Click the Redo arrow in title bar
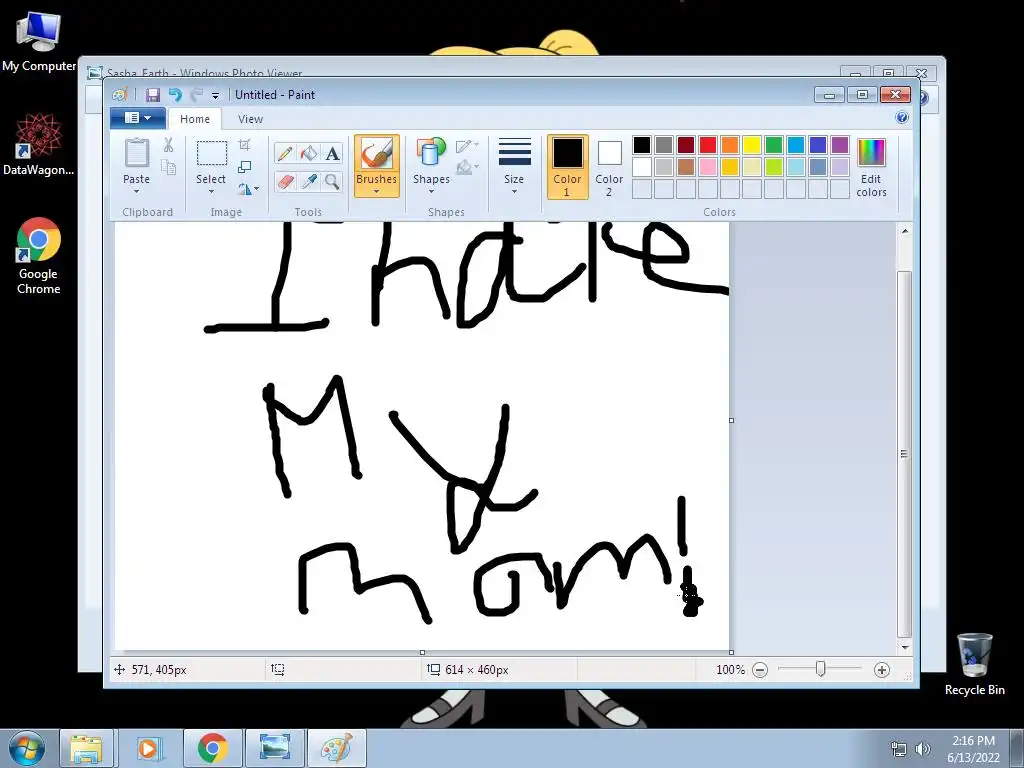The height and width of the screenshot is (768, 1024). [x=197, y=95]
